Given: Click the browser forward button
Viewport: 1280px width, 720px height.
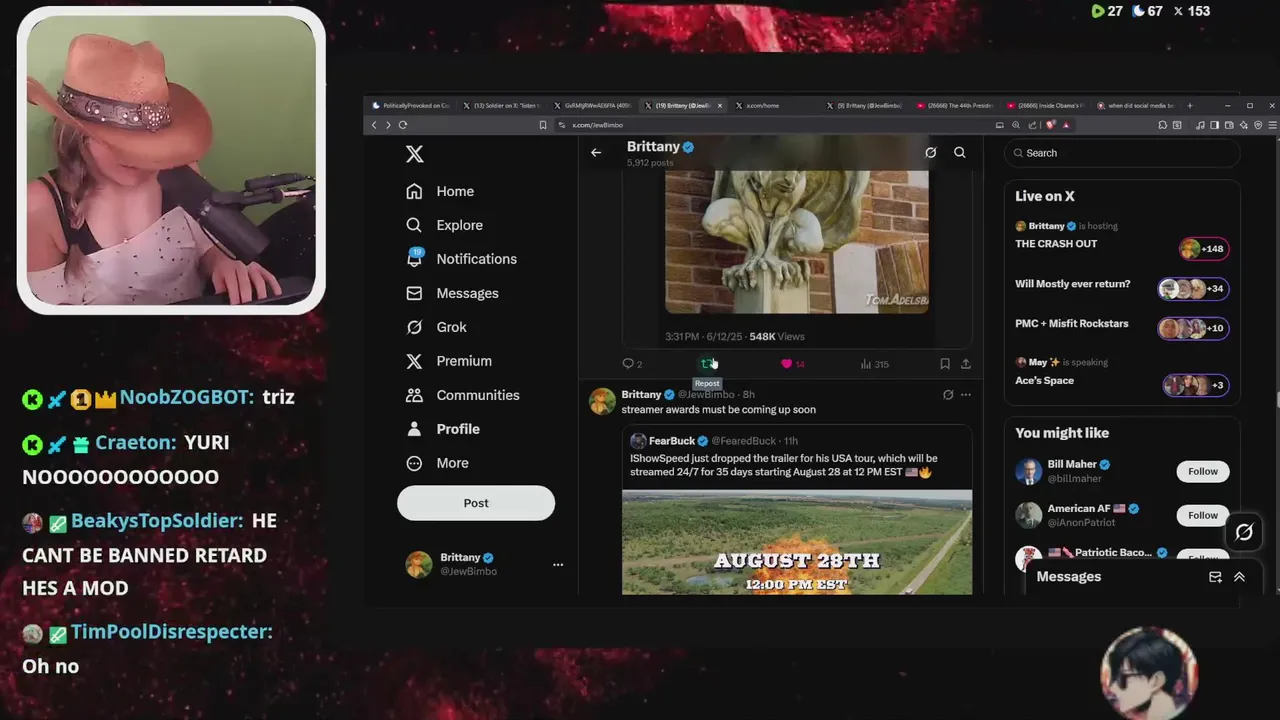Looking at the screenshot, I should (x=388, y=125).
